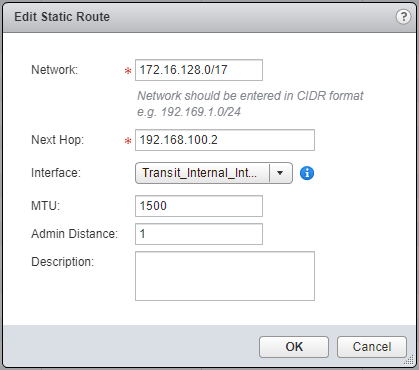Open help via the question mark icon
Screen dimensions: 419x370
pyautogui.click(x=403, y=16)
